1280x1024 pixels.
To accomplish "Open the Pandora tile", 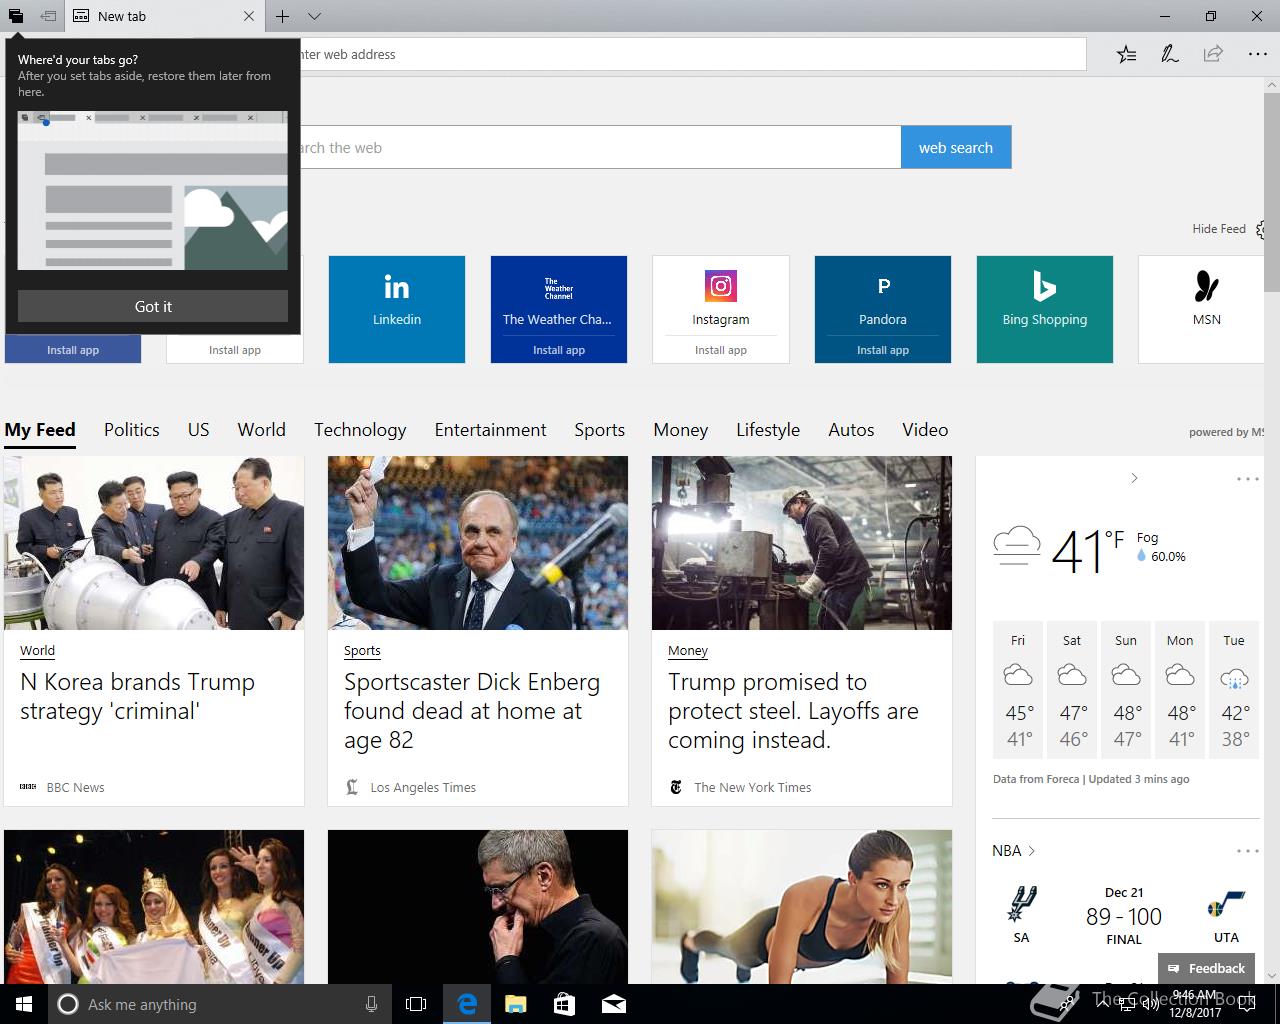I will point(883,297).
